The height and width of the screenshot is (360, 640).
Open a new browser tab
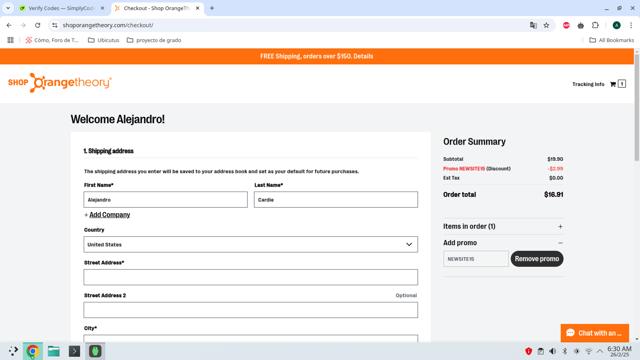click(212, 8)
